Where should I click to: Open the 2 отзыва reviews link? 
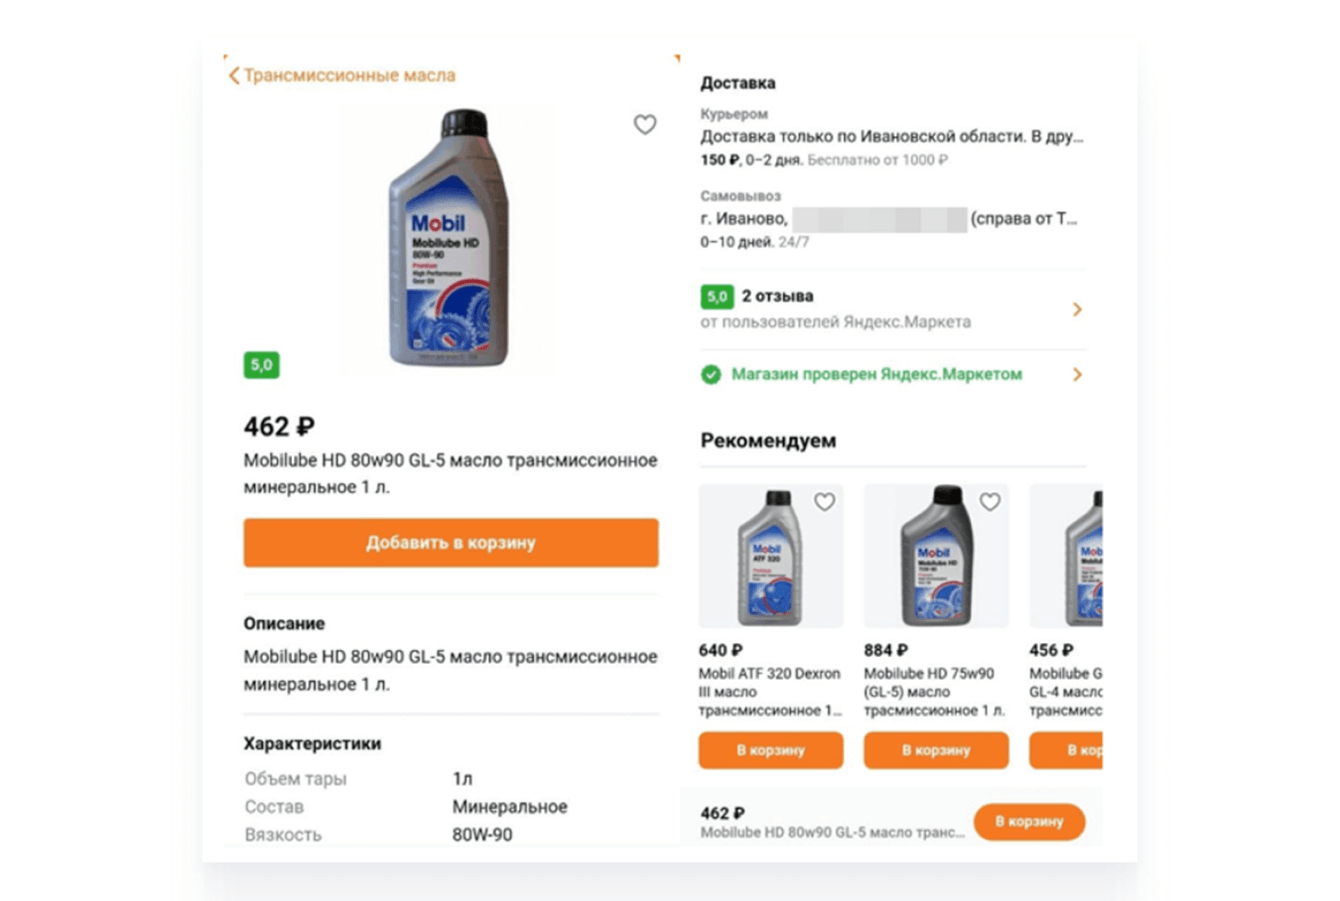778,296
